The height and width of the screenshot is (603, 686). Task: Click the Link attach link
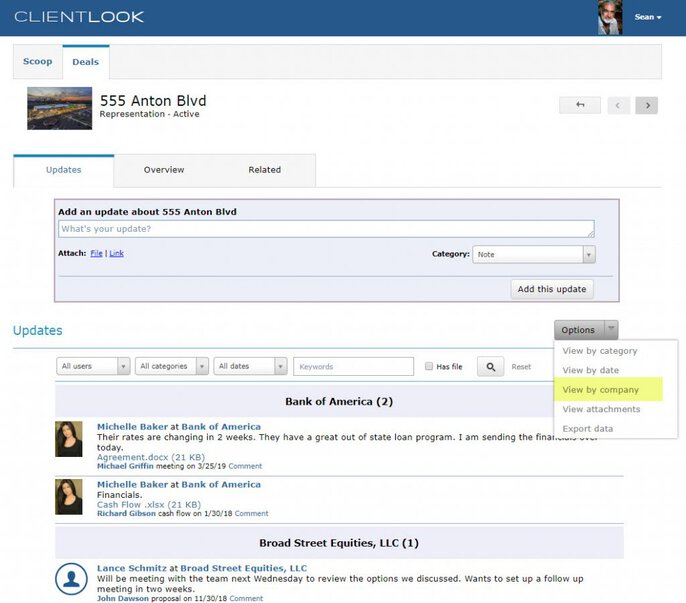[x=116, y=253]
